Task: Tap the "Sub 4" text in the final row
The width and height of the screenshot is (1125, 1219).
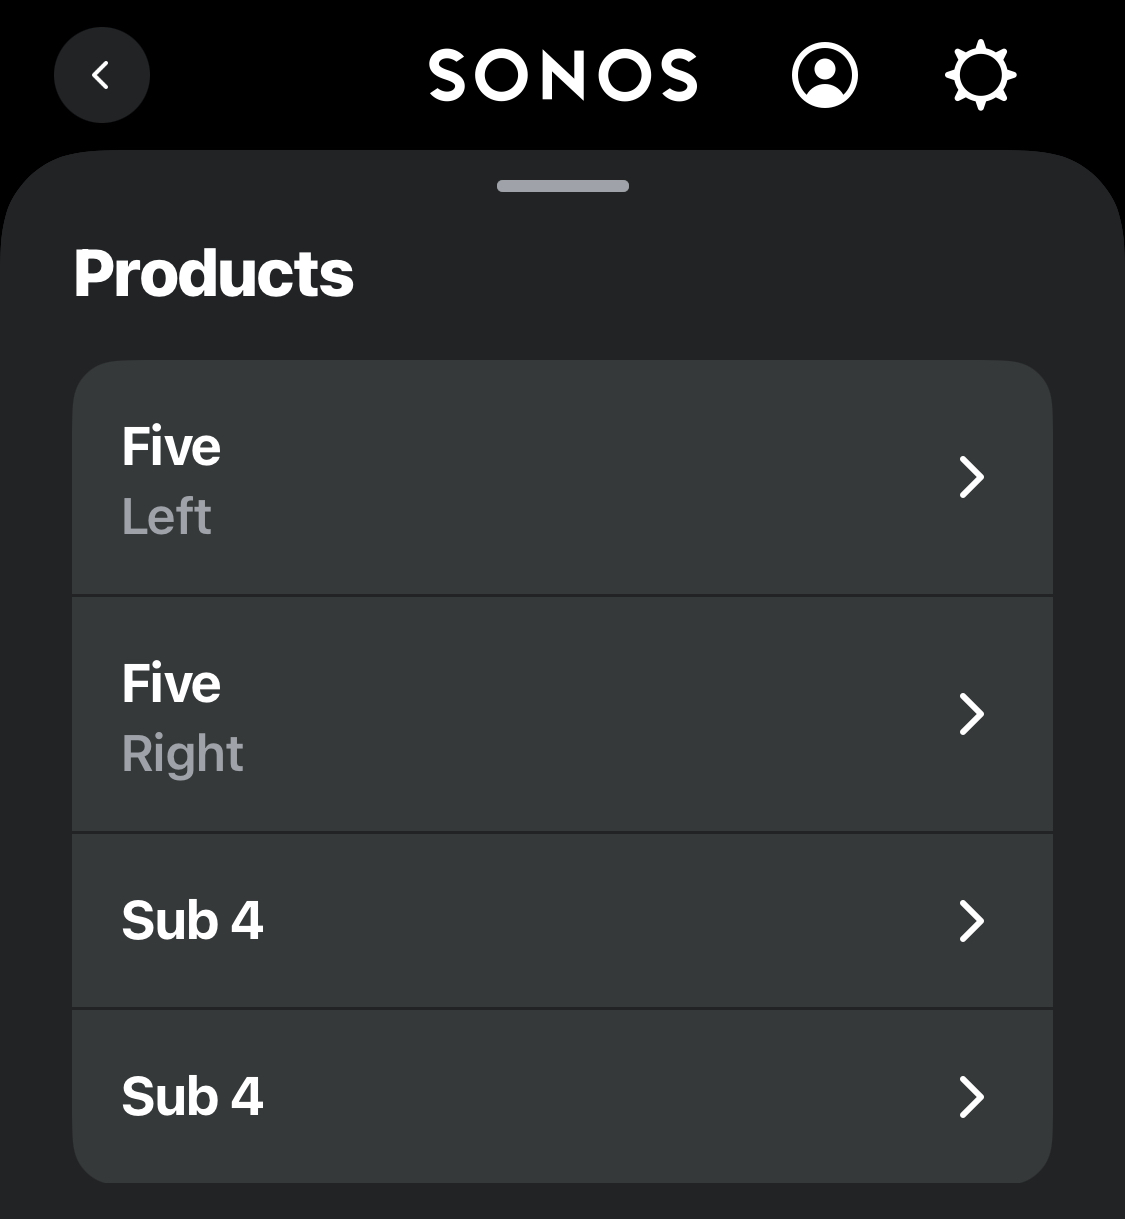Action: pos(192,1097)
